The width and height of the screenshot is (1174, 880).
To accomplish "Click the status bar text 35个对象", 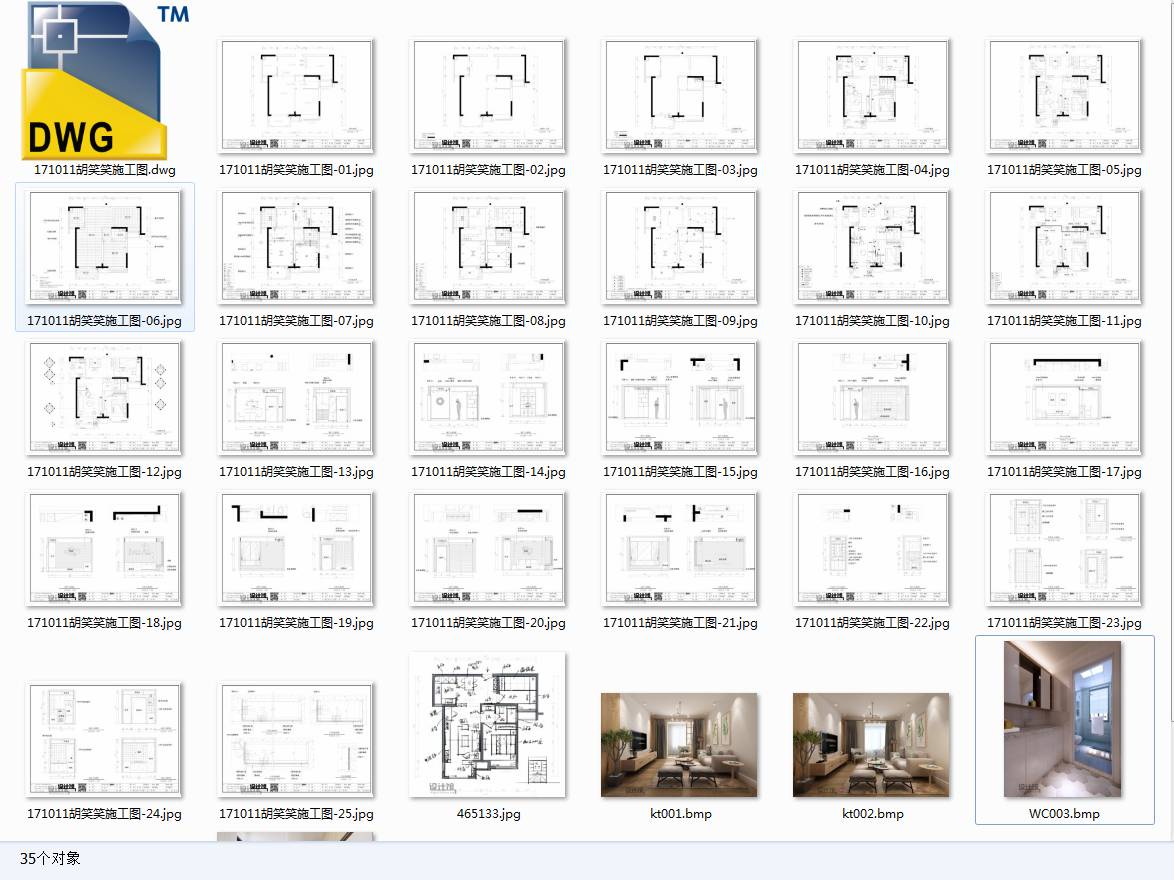I will click(49, 858).
